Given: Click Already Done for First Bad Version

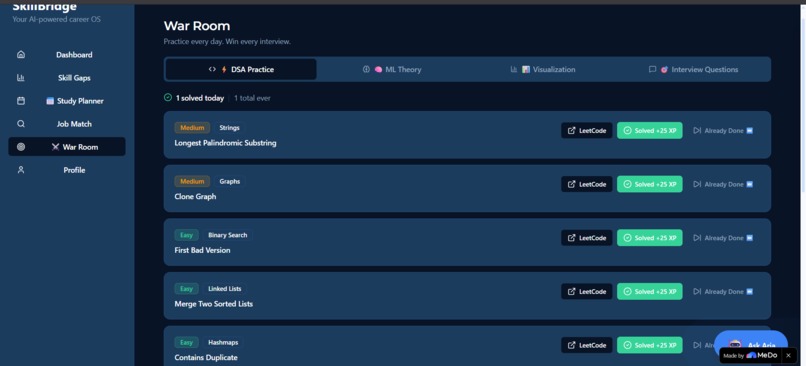Looking at the screenshot, I should [723, 238].
